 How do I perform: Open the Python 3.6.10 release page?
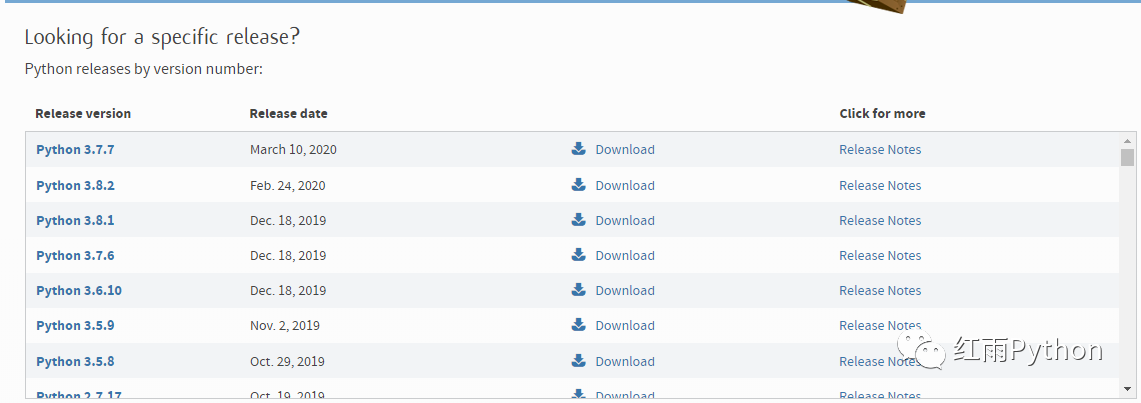tap(79, 290)
